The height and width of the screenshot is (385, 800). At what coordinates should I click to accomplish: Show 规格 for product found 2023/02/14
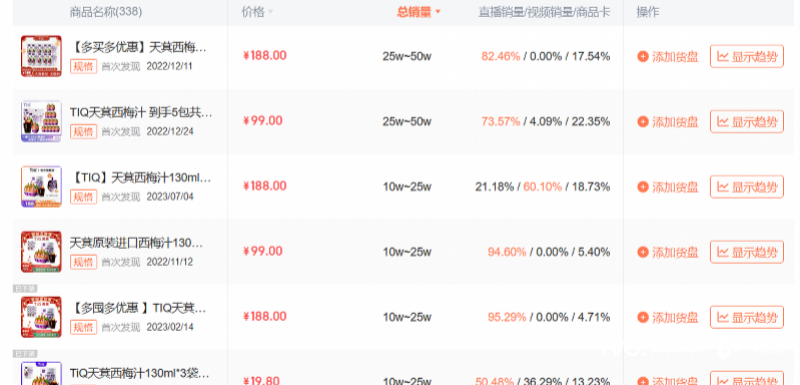84,327
